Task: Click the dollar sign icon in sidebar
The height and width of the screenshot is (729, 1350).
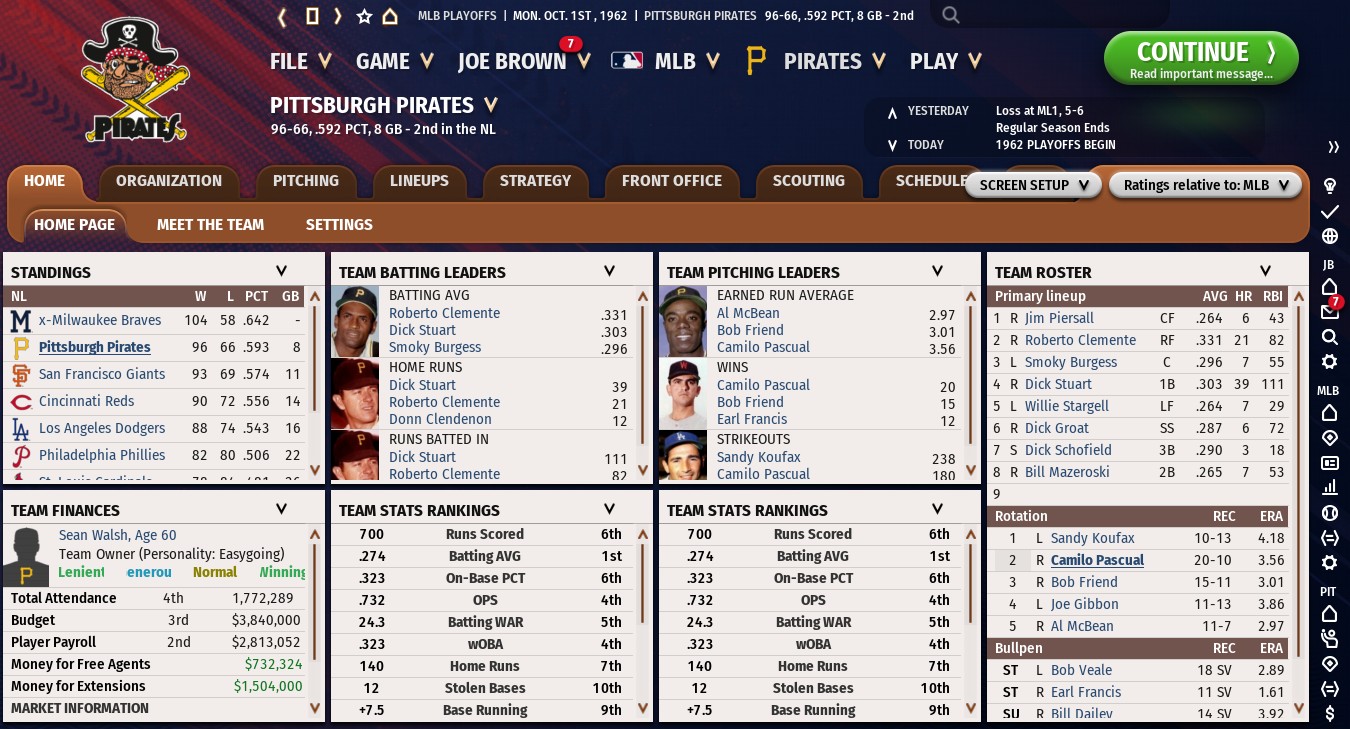Action: 1330,713
